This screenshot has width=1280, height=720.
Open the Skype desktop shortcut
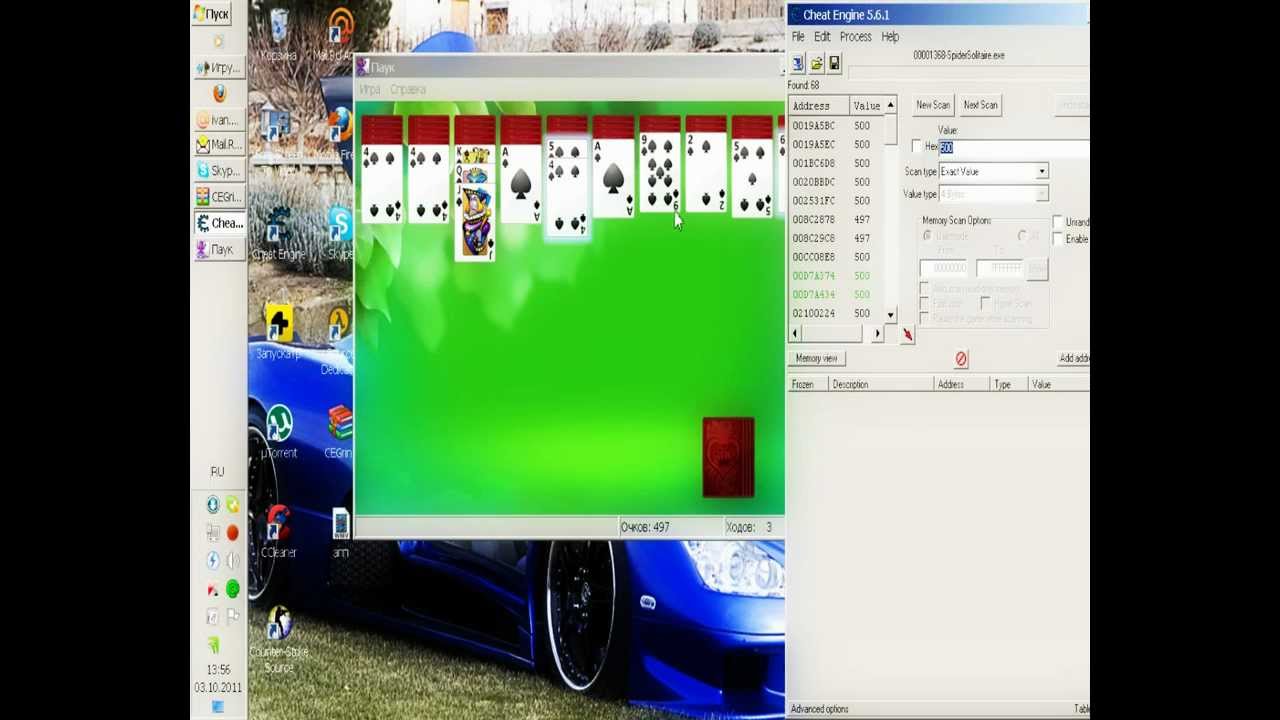(x=340, y=232)
